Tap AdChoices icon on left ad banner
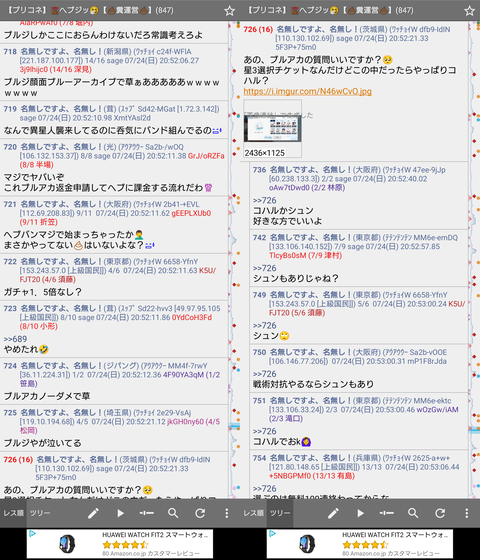 tap(32, 534)
